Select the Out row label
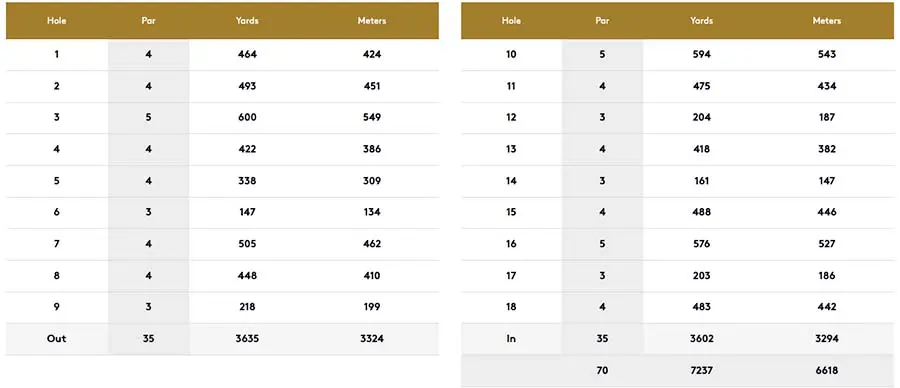900x388 pixels. tap(56, 339)
